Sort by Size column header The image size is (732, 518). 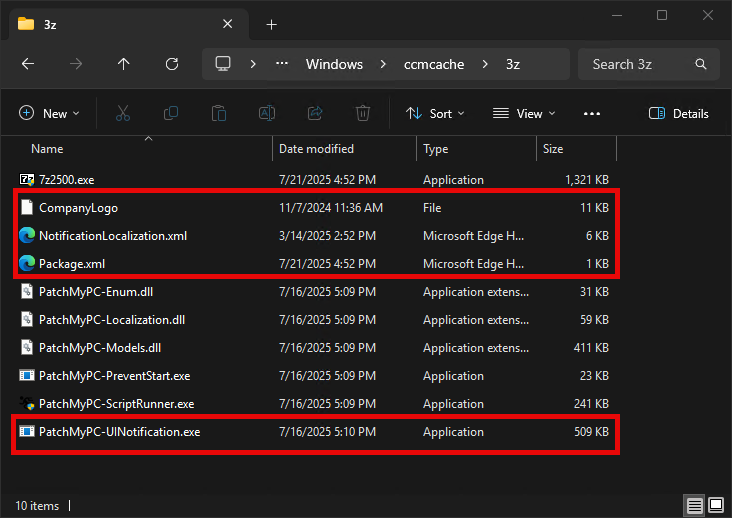point(553,149)
